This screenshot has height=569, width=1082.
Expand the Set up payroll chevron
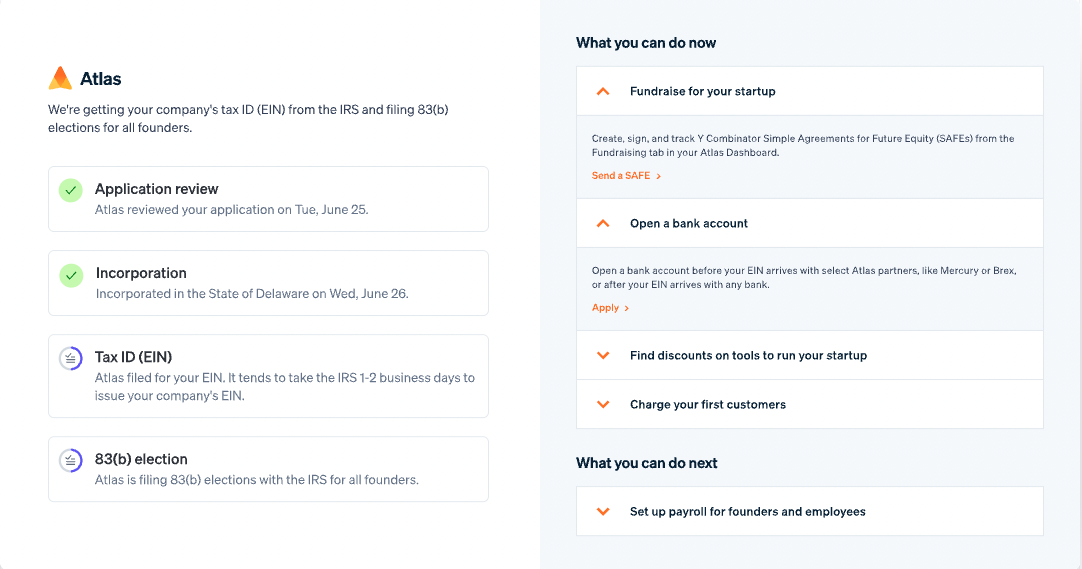603,511
